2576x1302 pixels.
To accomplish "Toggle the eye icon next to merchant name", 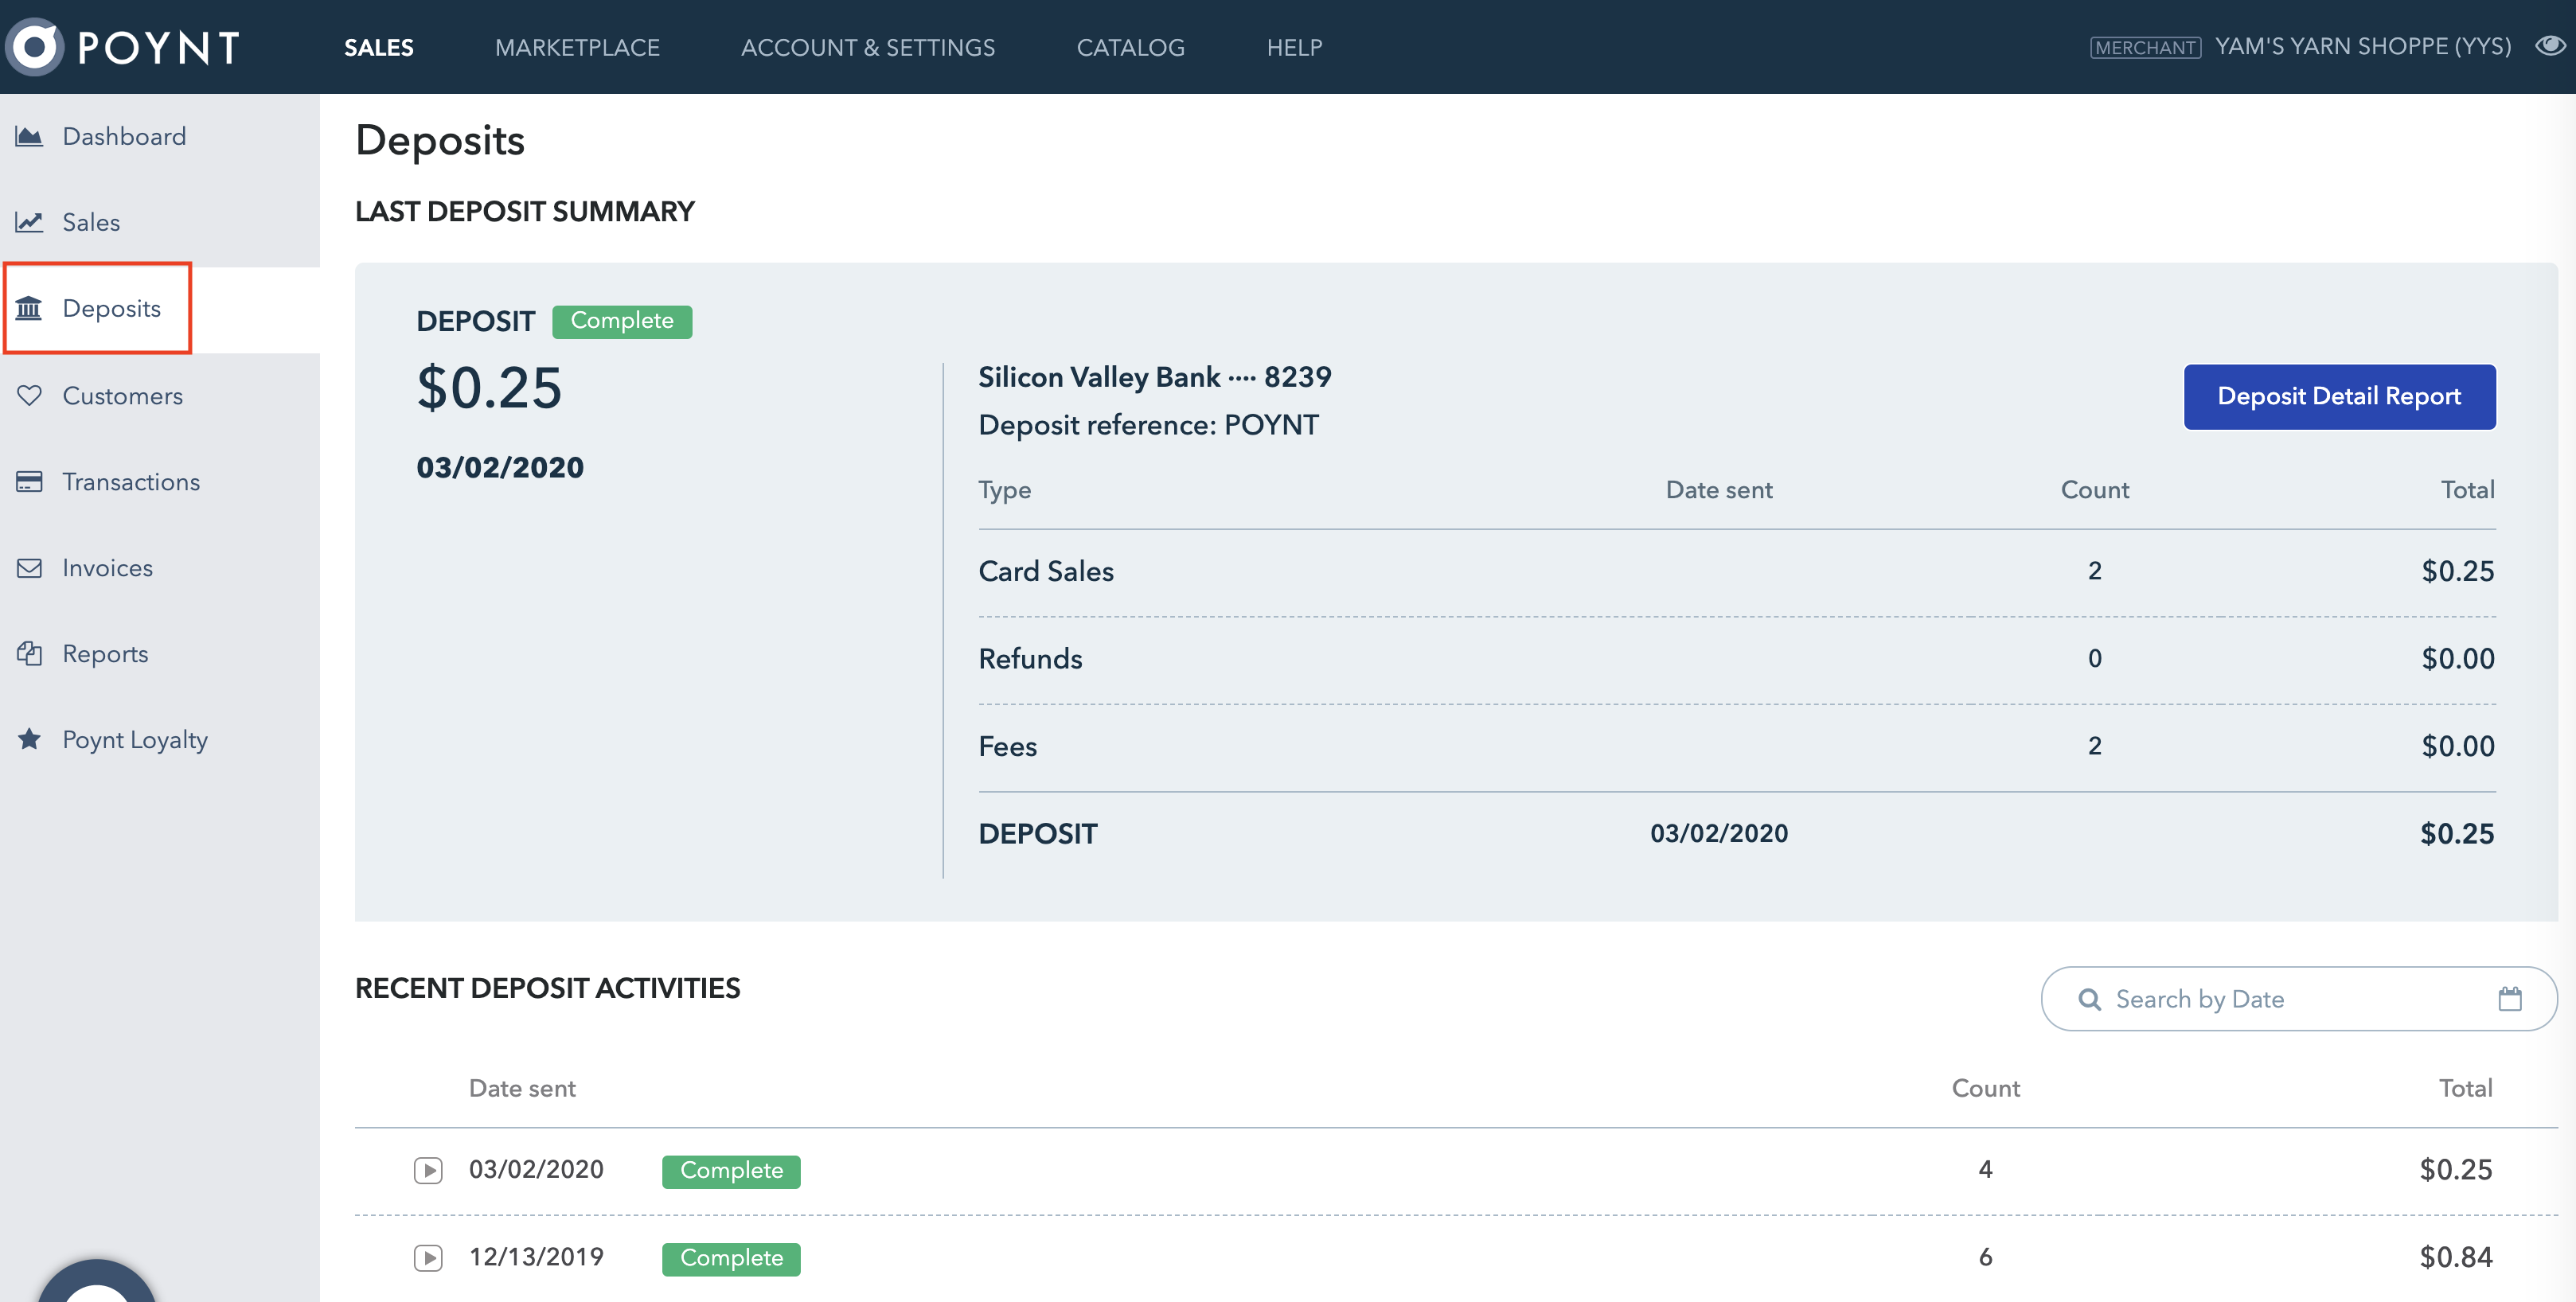I will pos(2550,46).
